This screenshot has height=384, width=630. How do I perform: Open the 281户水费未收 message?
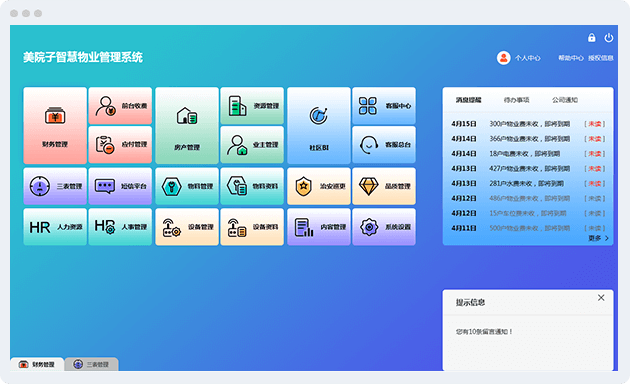[x=528, y=184]
